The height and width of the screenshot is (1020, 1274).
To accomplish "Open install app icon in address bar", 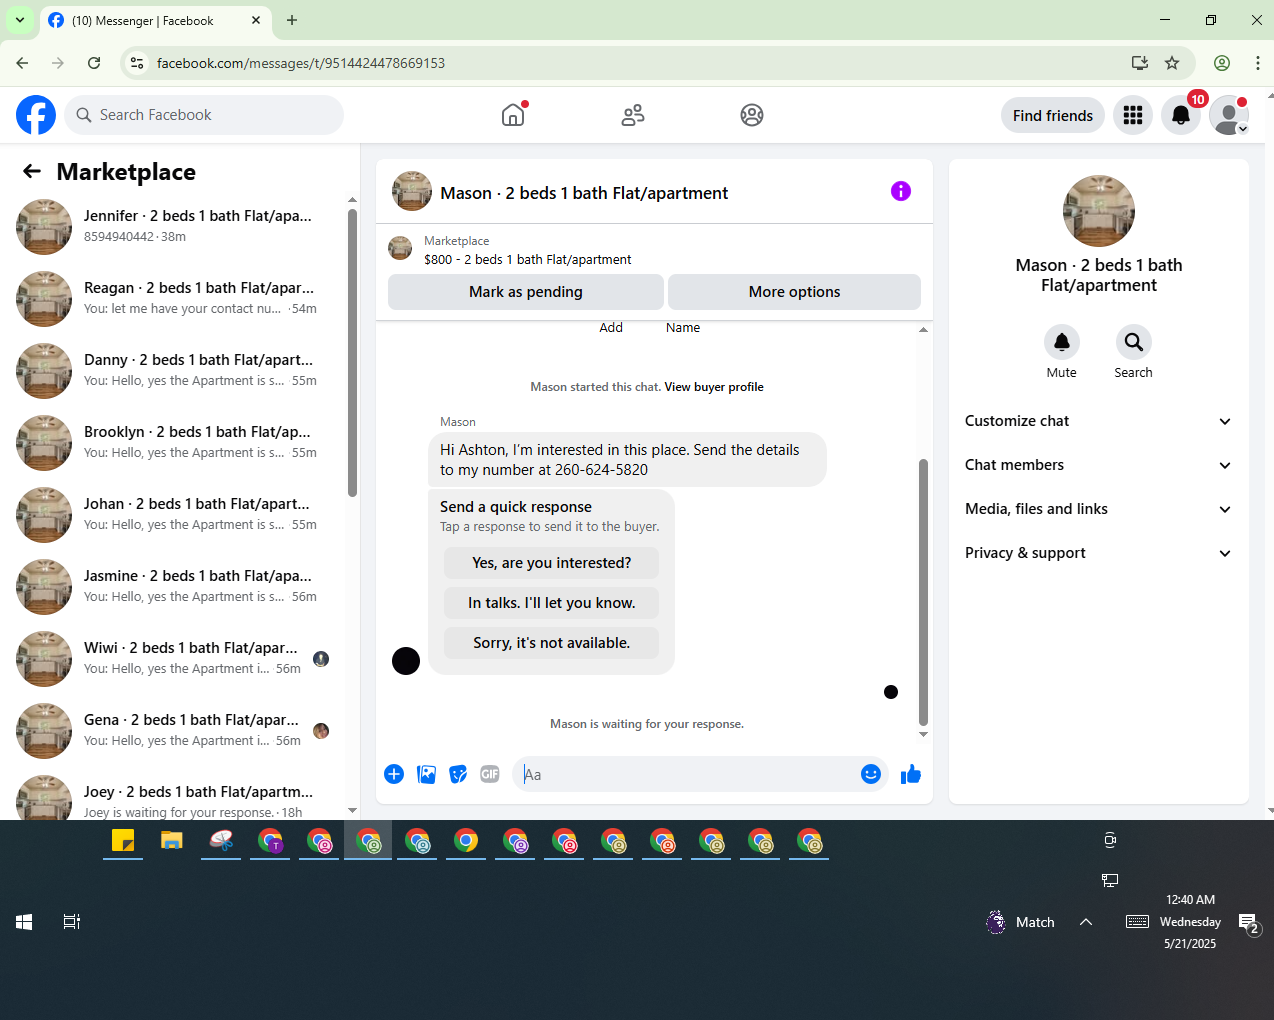I will click(1140, 63).
